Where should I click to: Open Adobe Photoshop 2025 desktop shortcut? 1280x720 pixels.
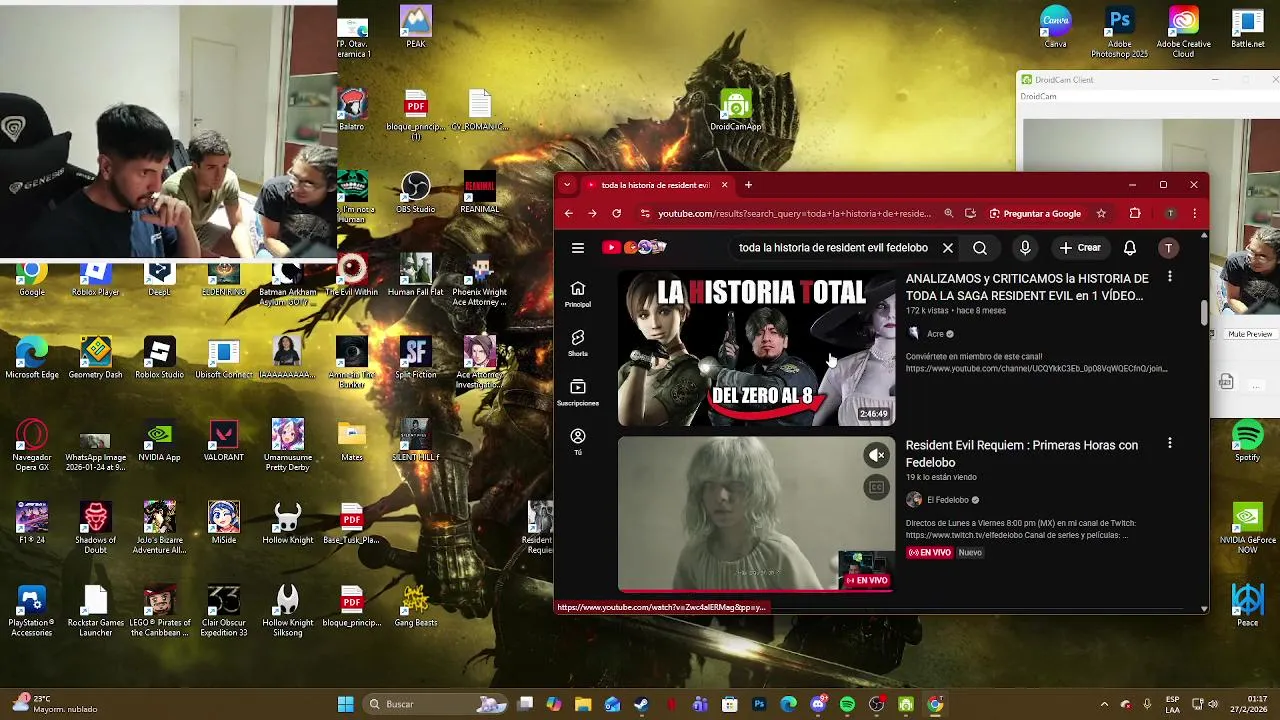pos(1120,31)
